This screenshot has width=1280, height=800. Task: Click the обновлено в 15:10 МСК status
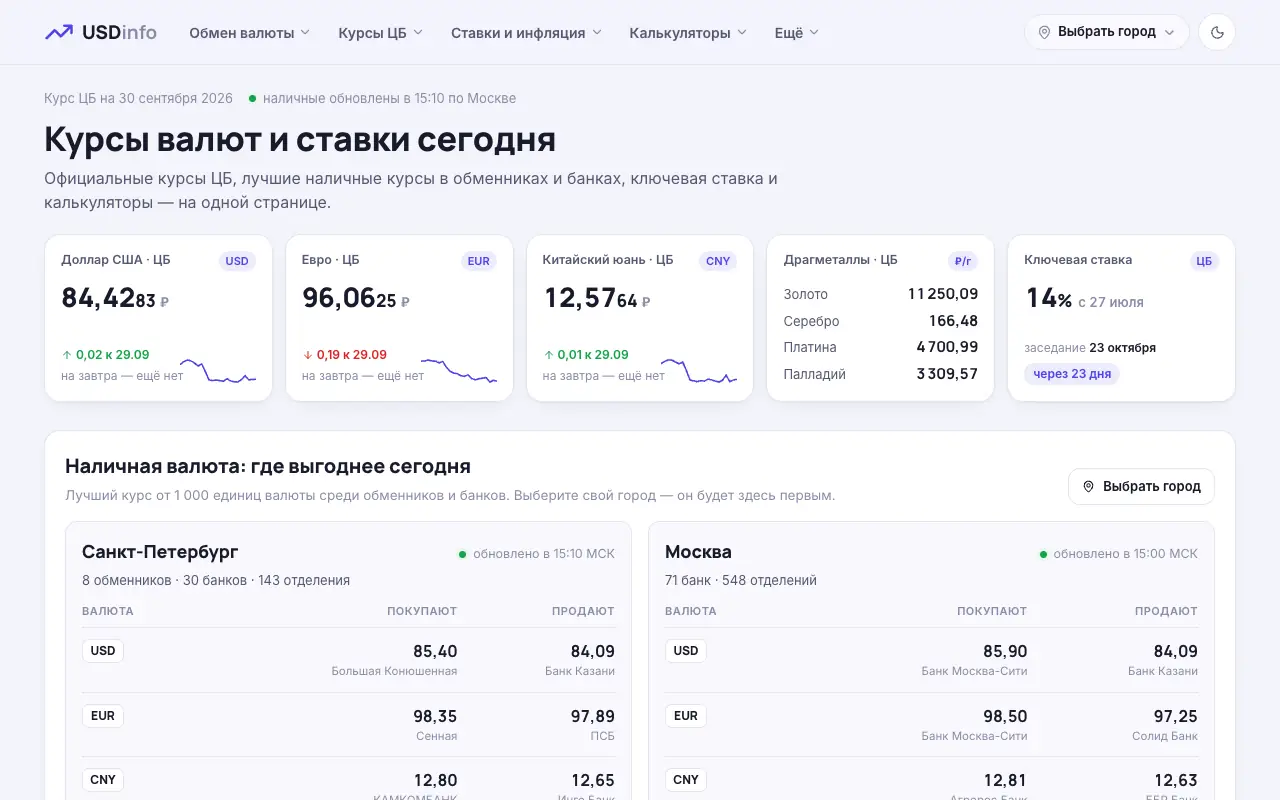coord(537,554)
